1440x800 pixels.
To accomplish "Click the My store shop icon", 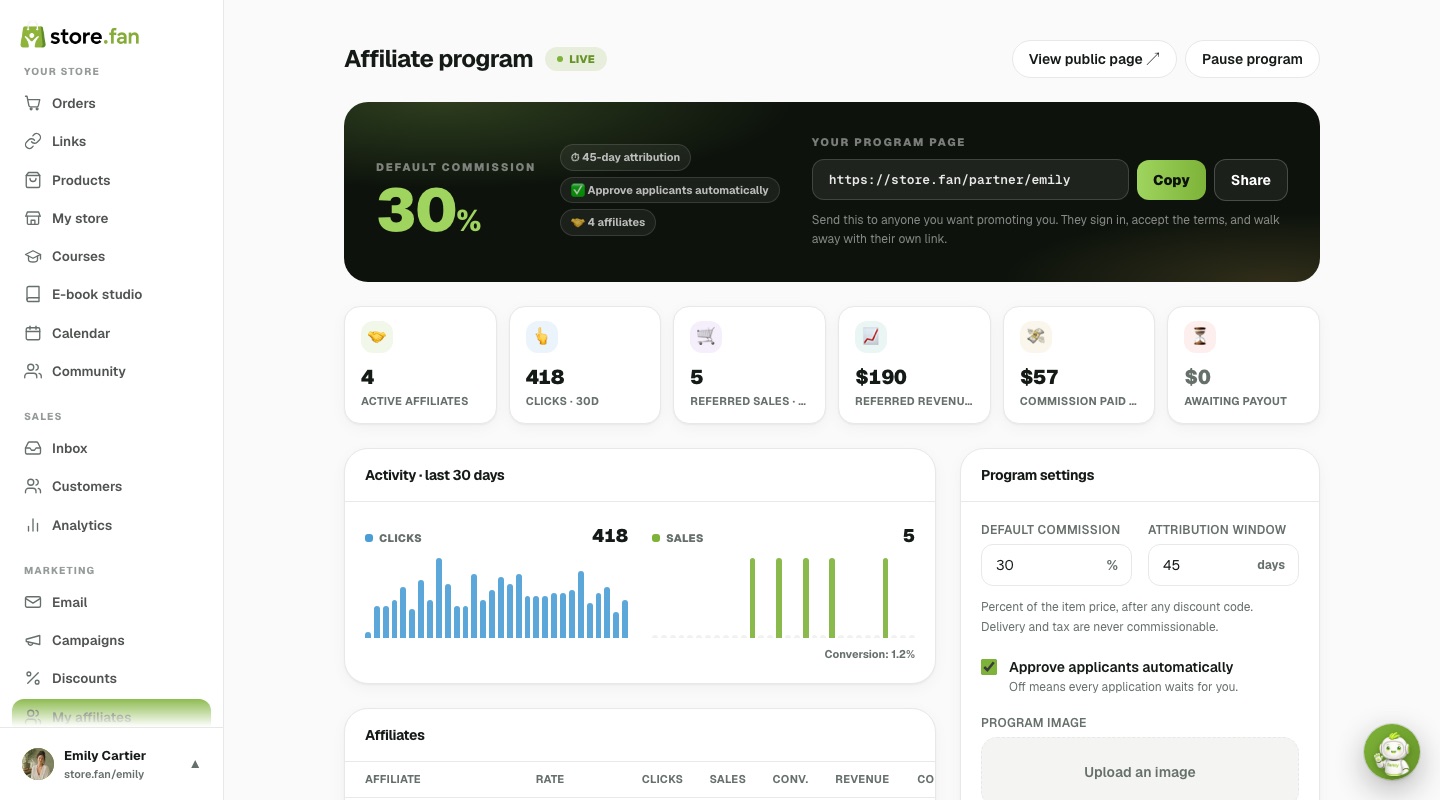I will coord(33,218).
